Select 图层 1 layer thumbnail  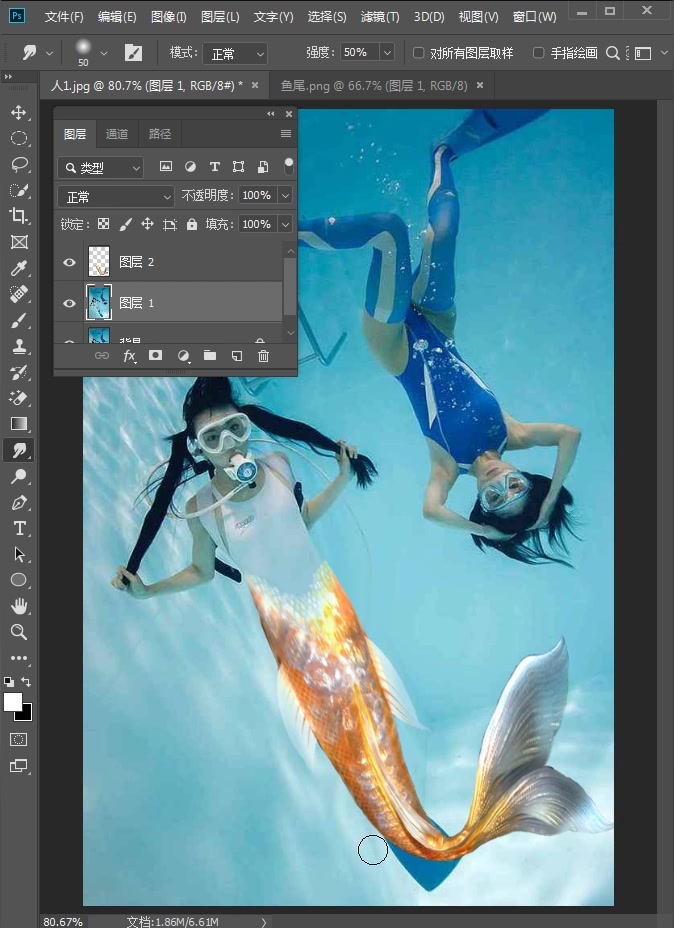coord(99,302)
